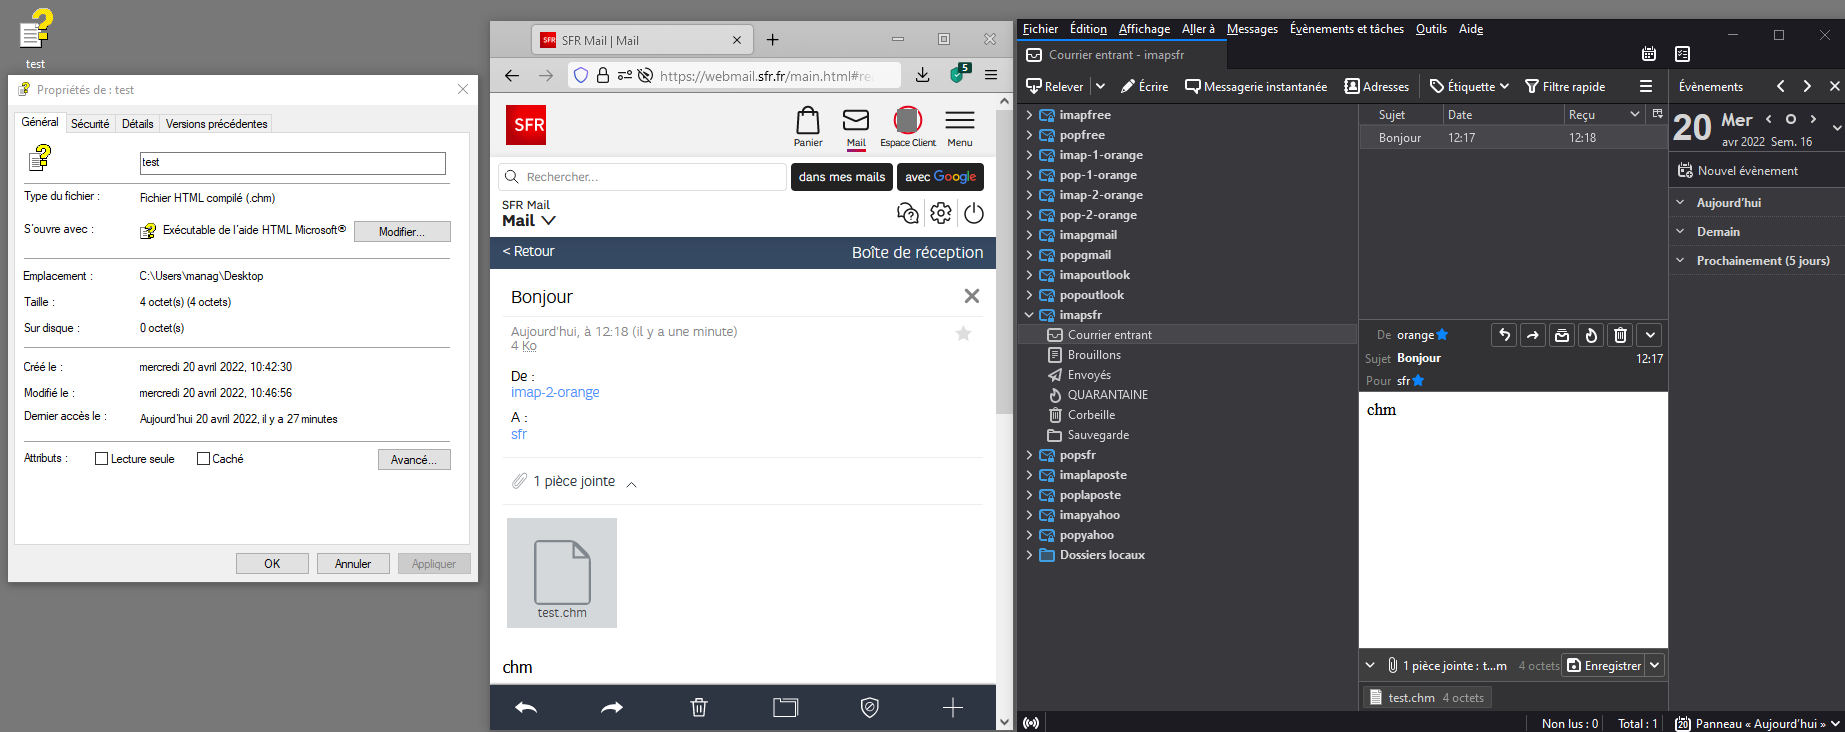Screen dimensions: 1845x732
Task: Open the Outils menu
Action: click(x=1431, y=29)
